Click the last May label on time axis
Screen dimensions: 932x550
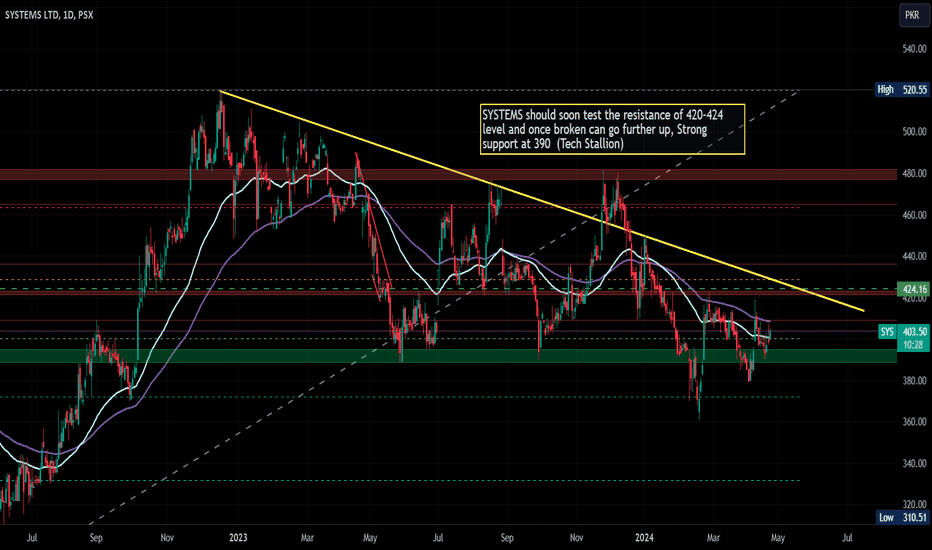pos(777,538)
